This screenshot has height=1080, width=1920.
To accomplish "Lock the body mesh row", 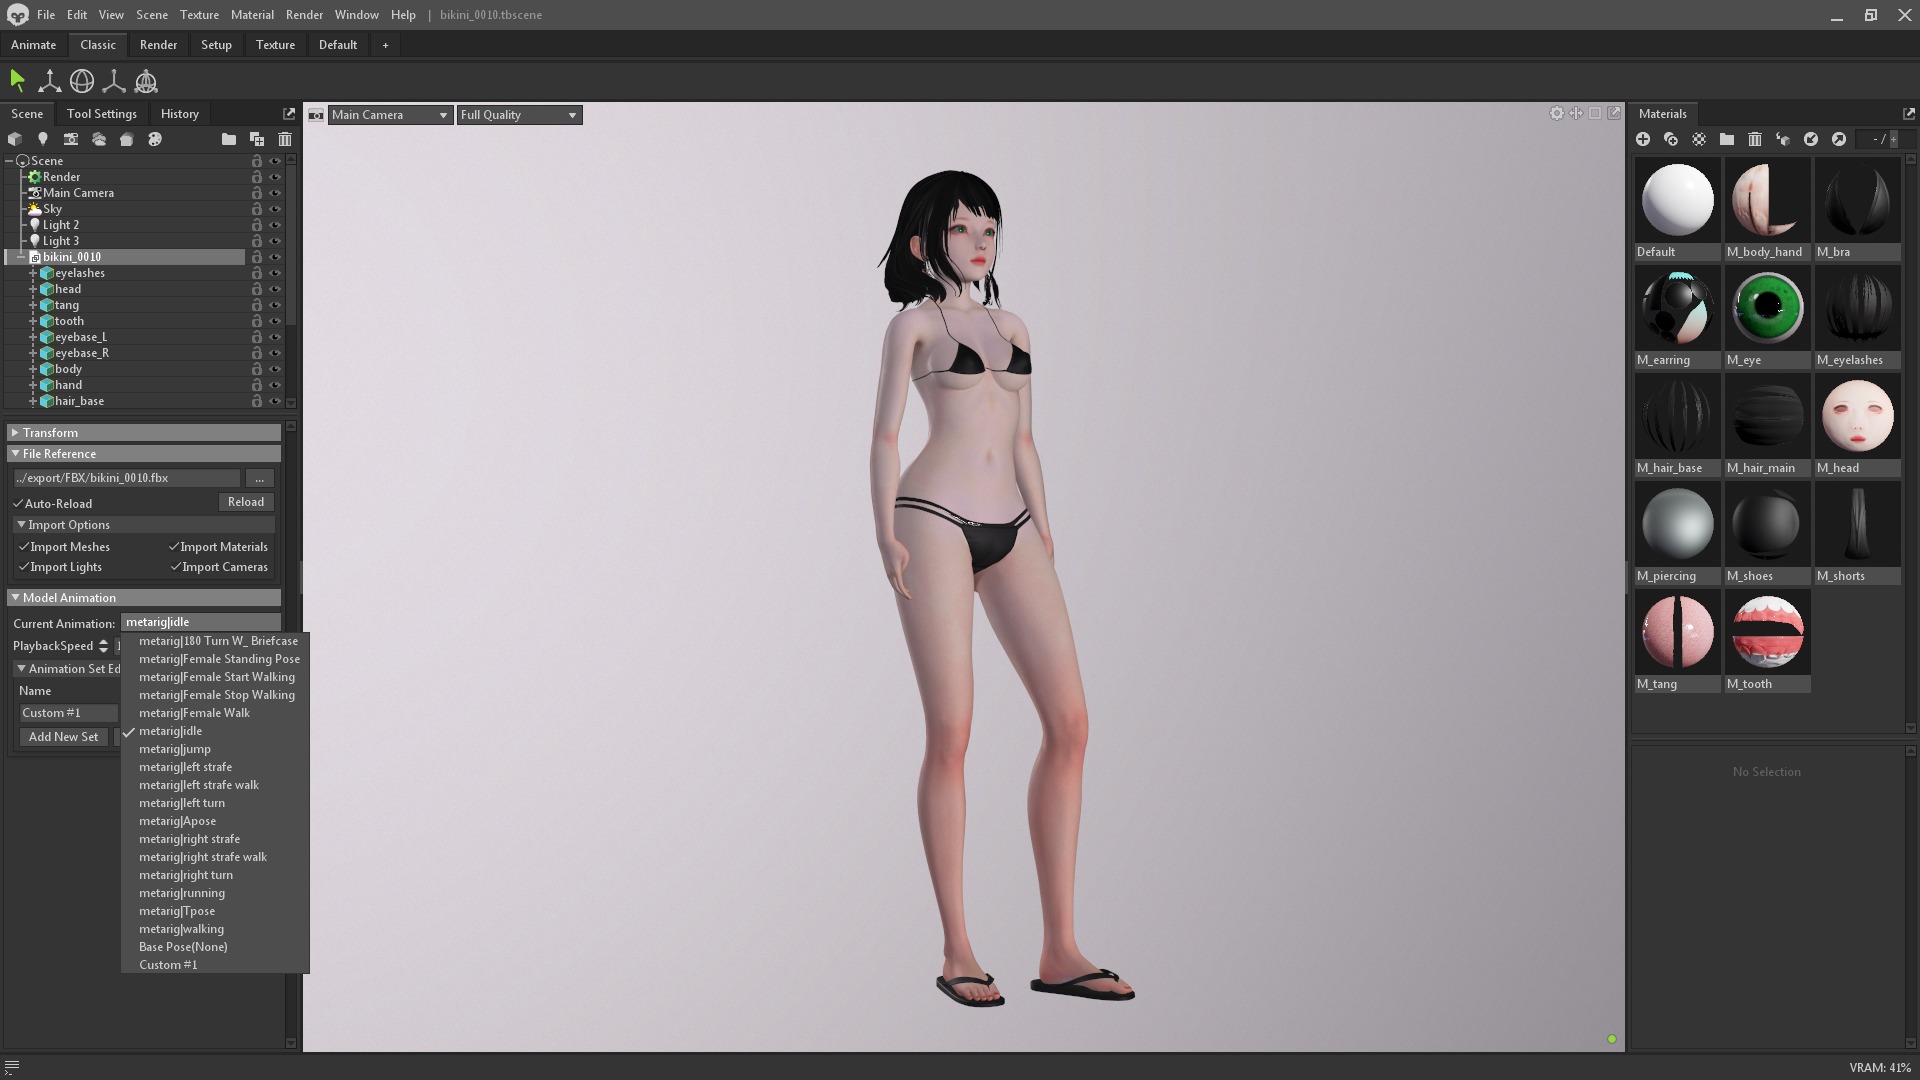I will (x=257, y=369).
